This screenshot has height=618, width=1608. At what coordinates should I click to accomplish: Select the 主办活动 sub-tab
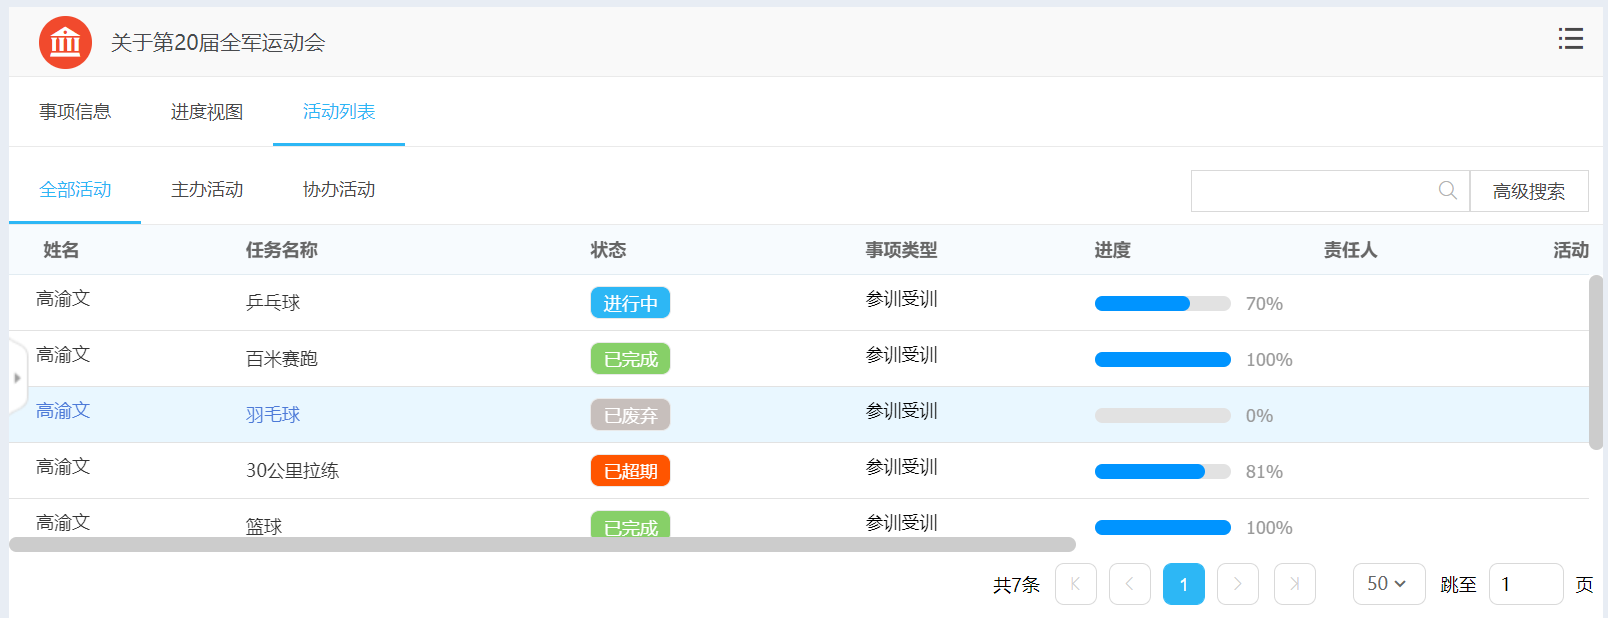[x=207, y=190]
